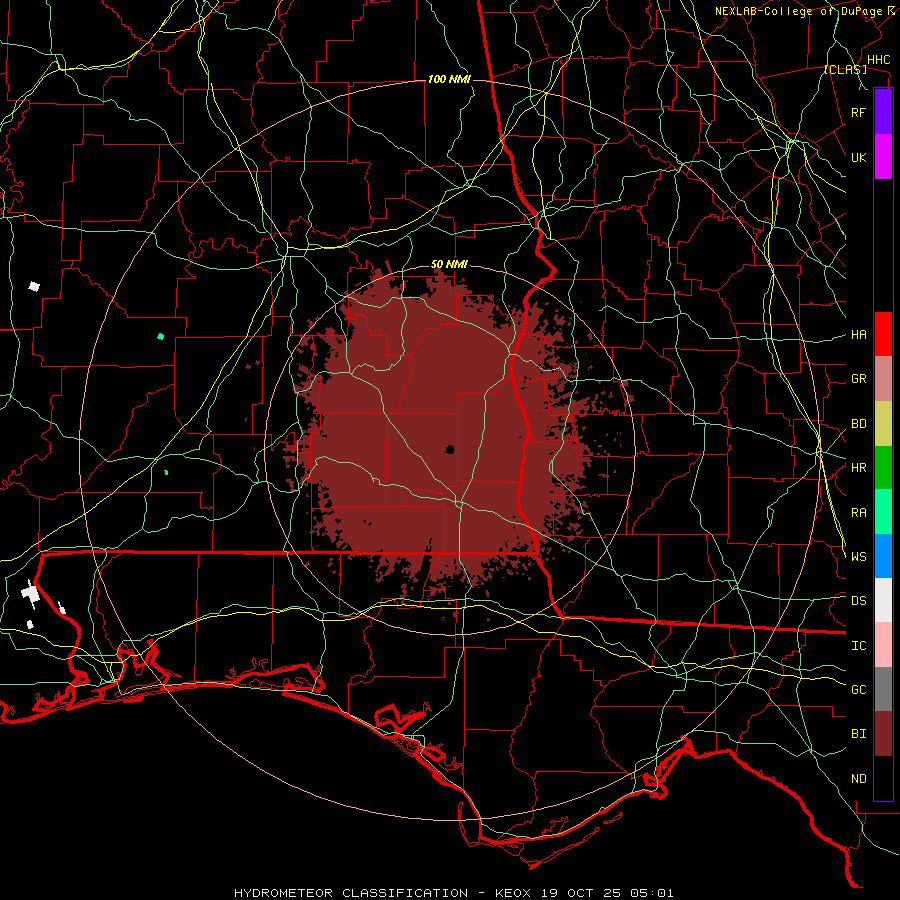This screenshot has width=900, height=900.
Task: Click the RA light-green legend swatch
Action: 883,512
